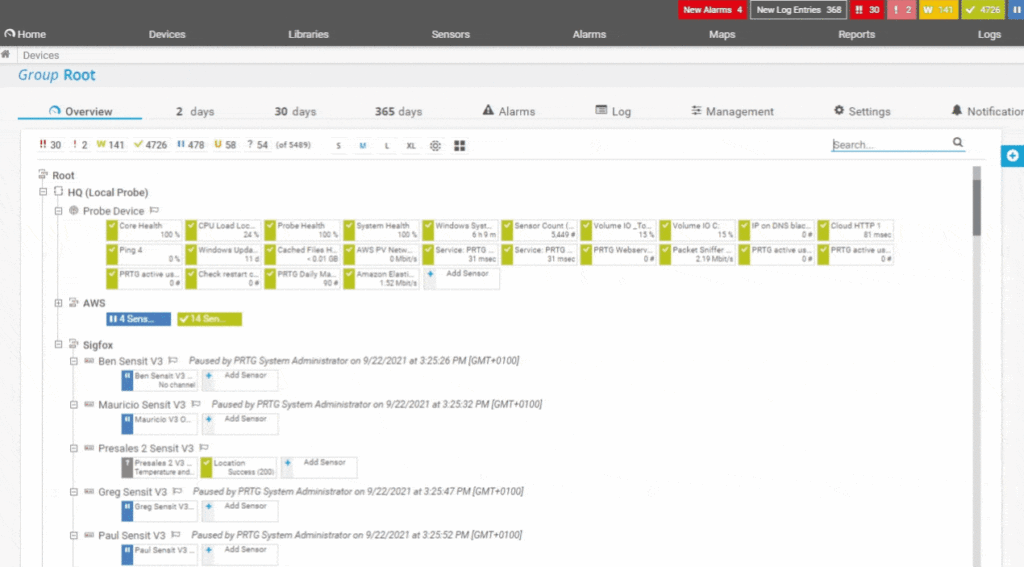The height and width of the screenshot is (567, 1024).
Task: Filter by 30 down sensors in status bar
Action: [x=50, y=145]
